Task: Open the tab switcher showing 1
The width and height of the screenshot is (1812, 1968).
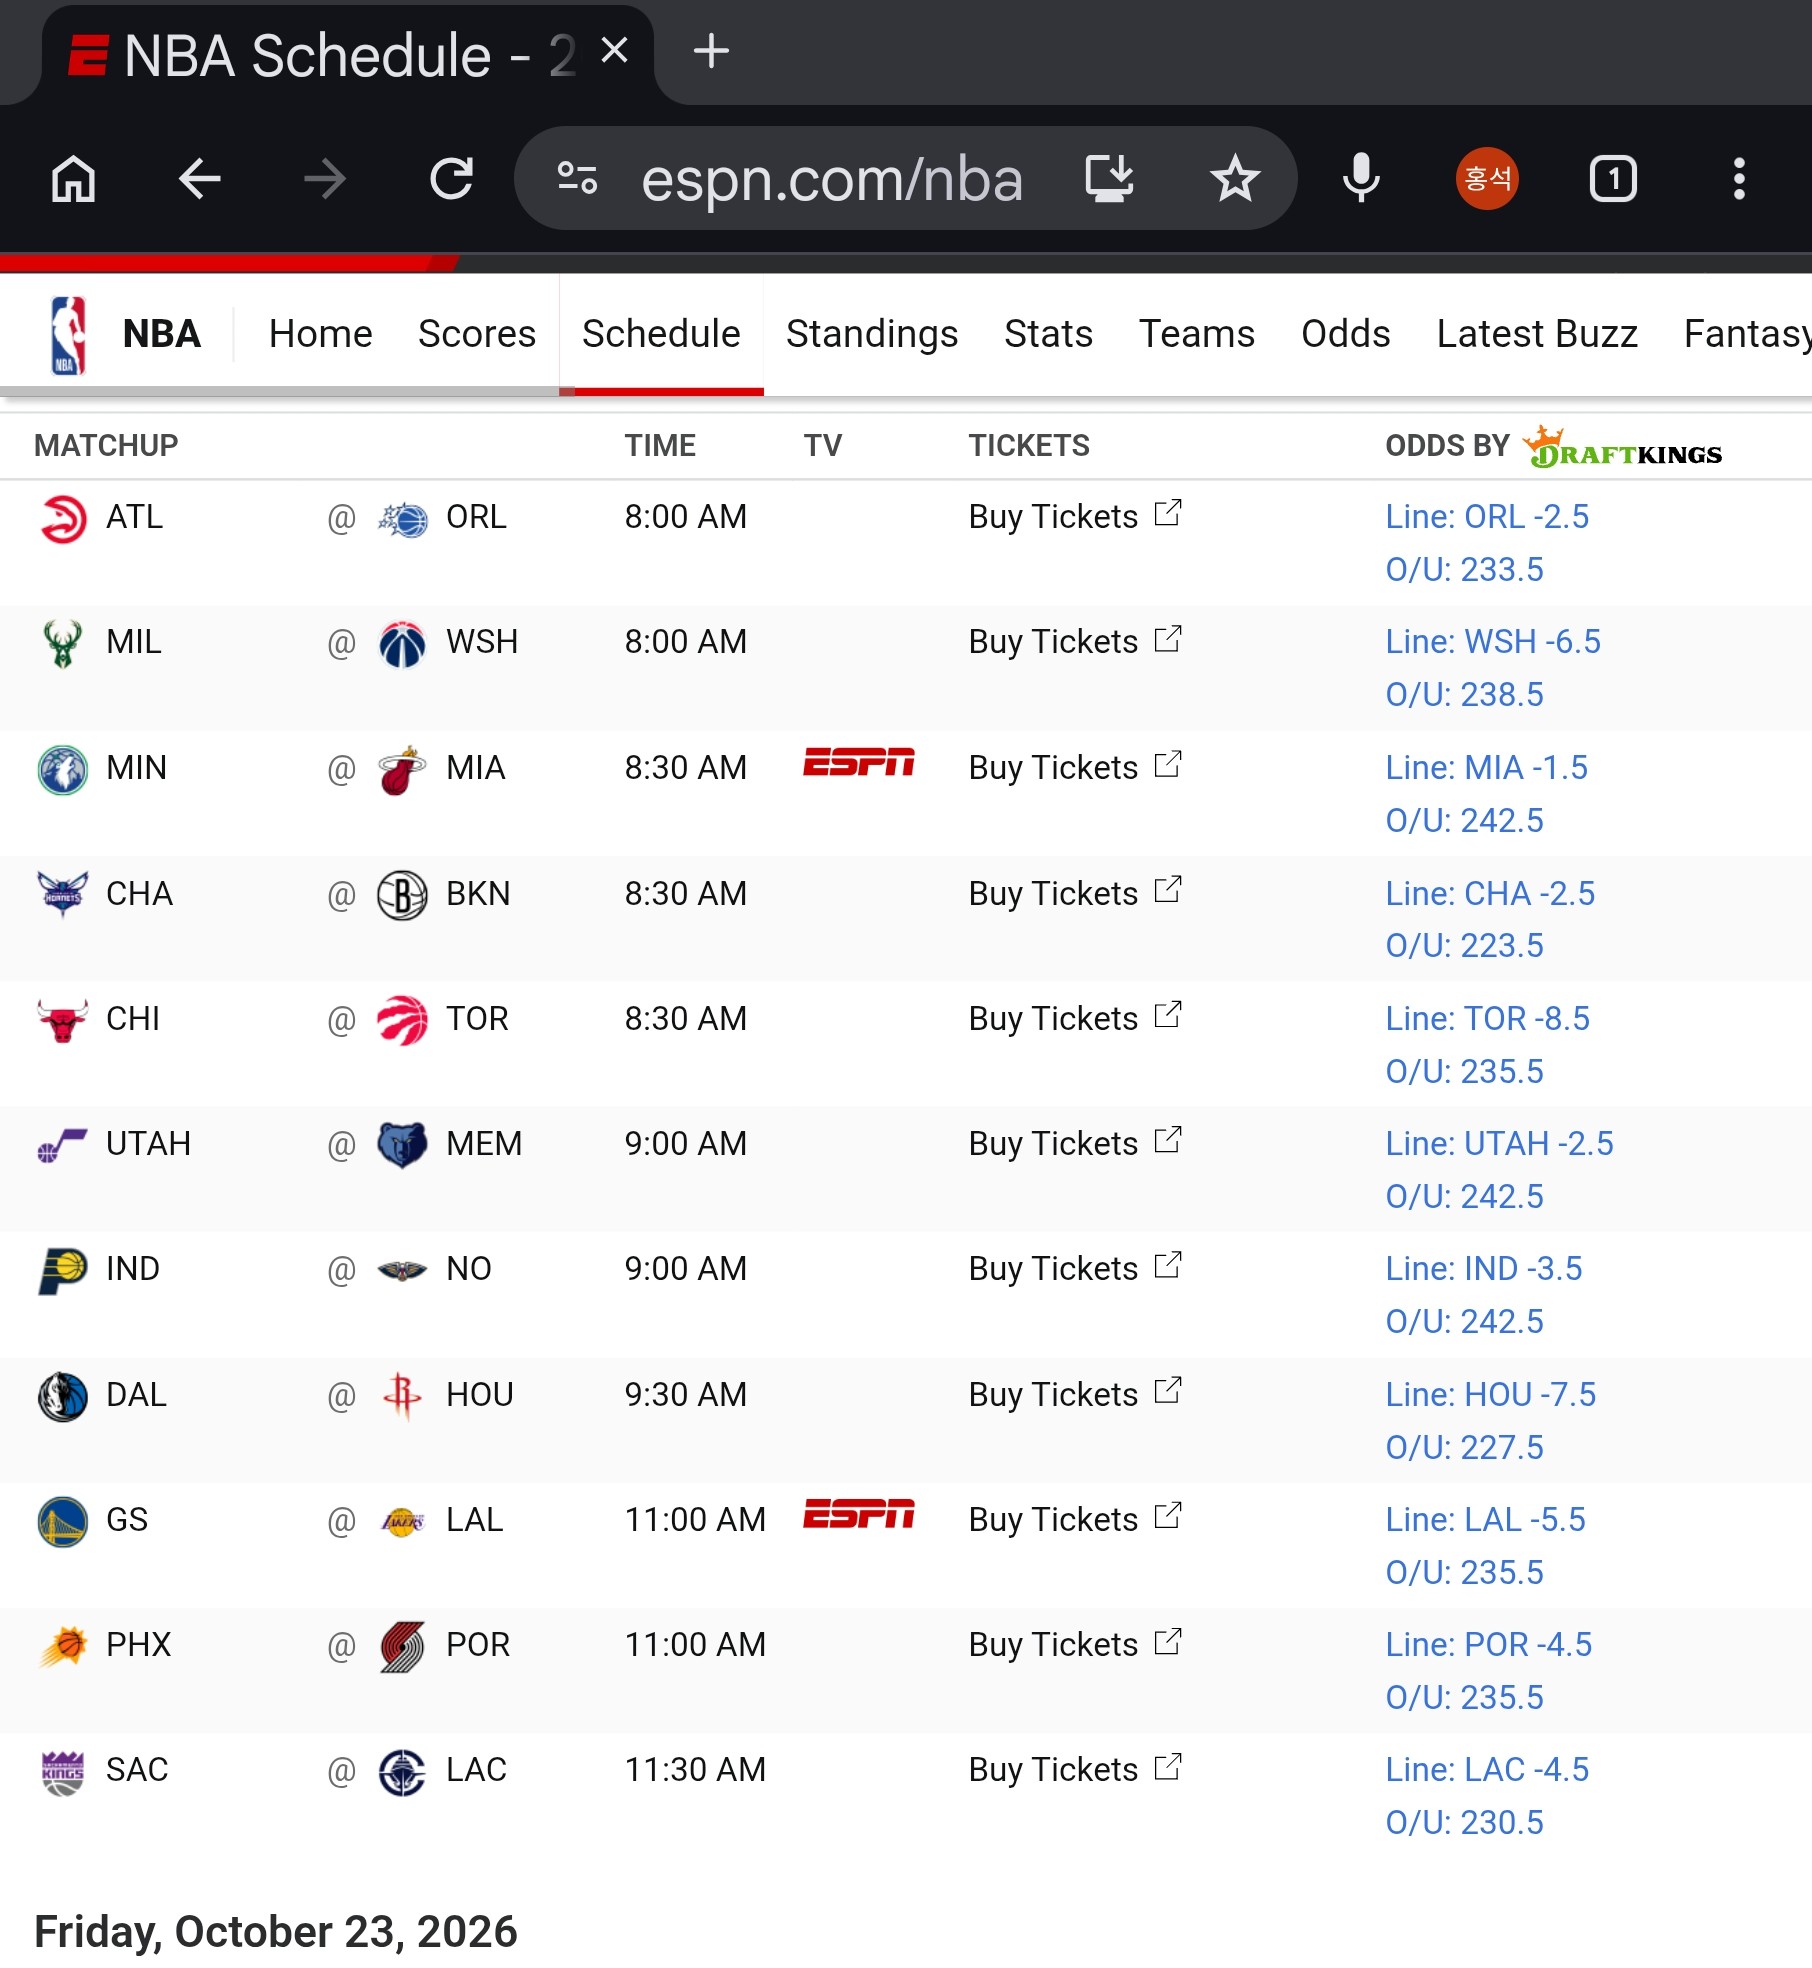Action: [x=1613, y=179]
